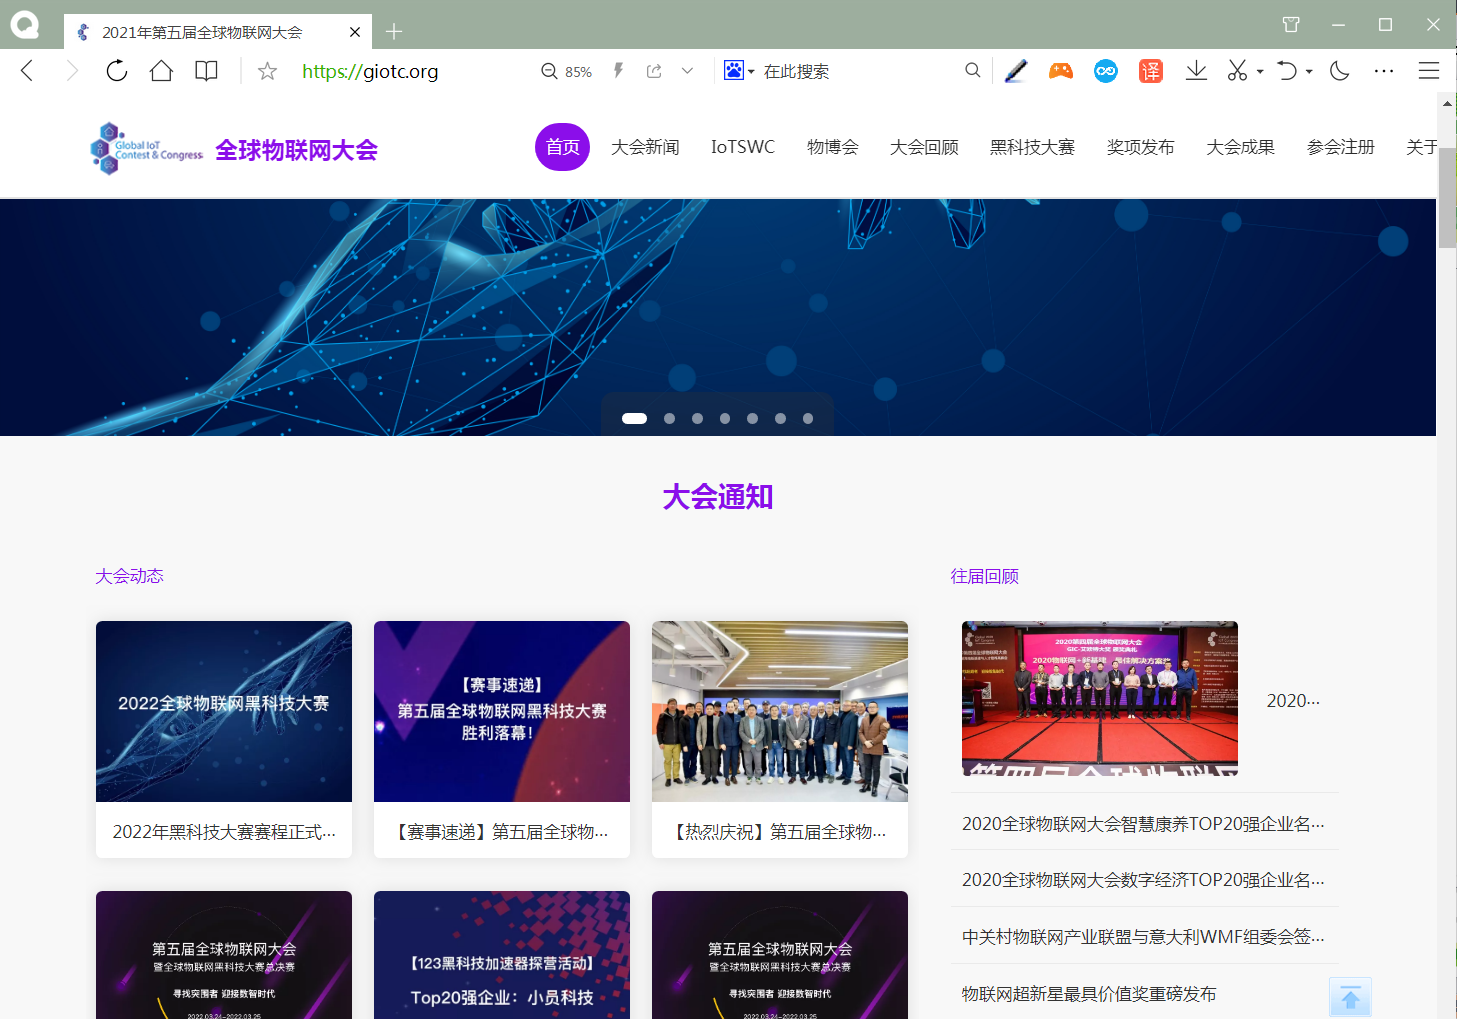The image size is (1457, 1019).
Task: Click the blue back-to-top arrow button
Action: click(1350, 997)
